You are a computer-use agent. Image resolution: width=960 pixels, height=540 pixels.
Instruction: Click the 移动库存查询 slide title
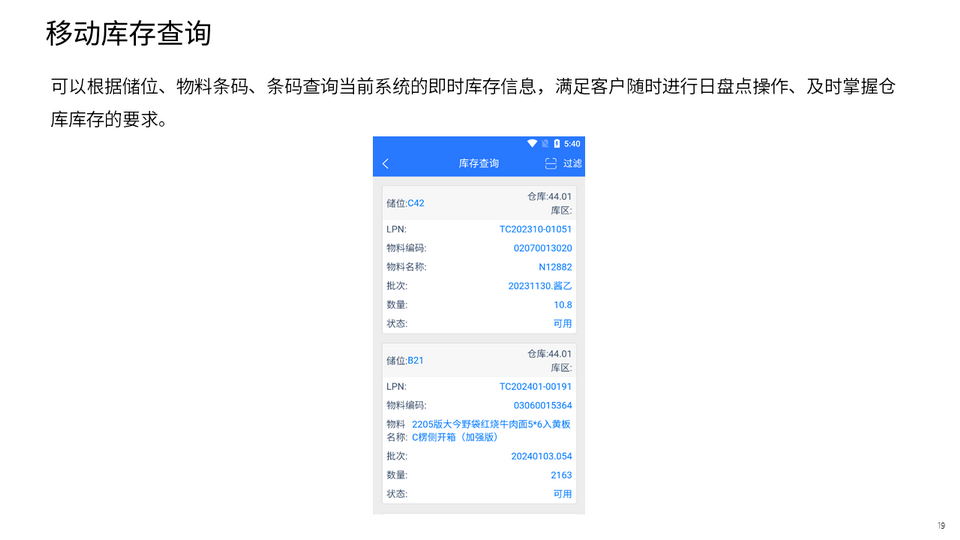[128, 33]
